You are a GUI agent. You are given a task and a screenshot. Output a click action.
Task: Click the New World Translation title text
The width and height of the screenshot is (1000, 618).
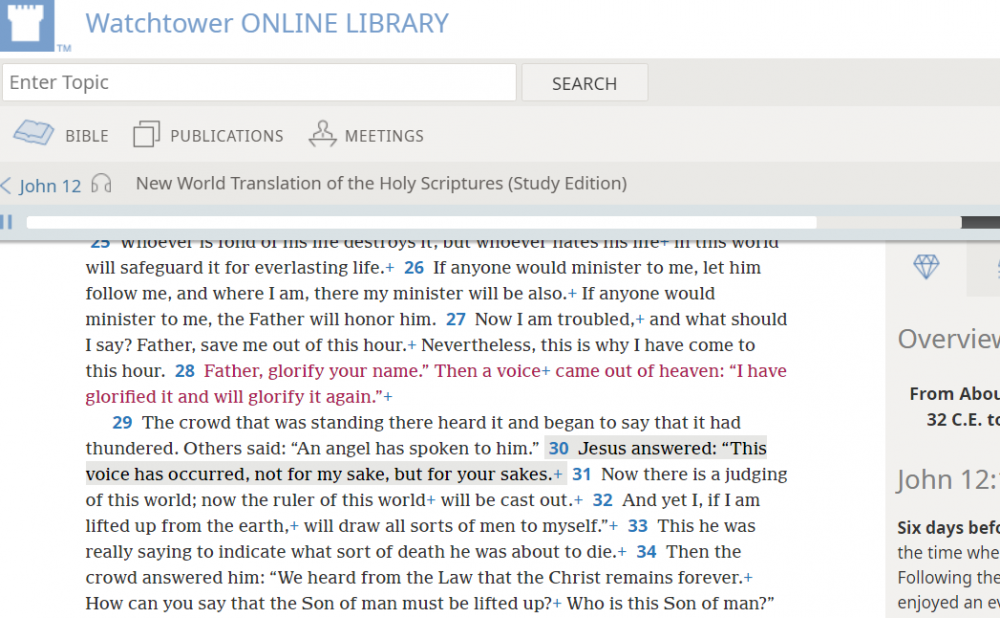381,184
